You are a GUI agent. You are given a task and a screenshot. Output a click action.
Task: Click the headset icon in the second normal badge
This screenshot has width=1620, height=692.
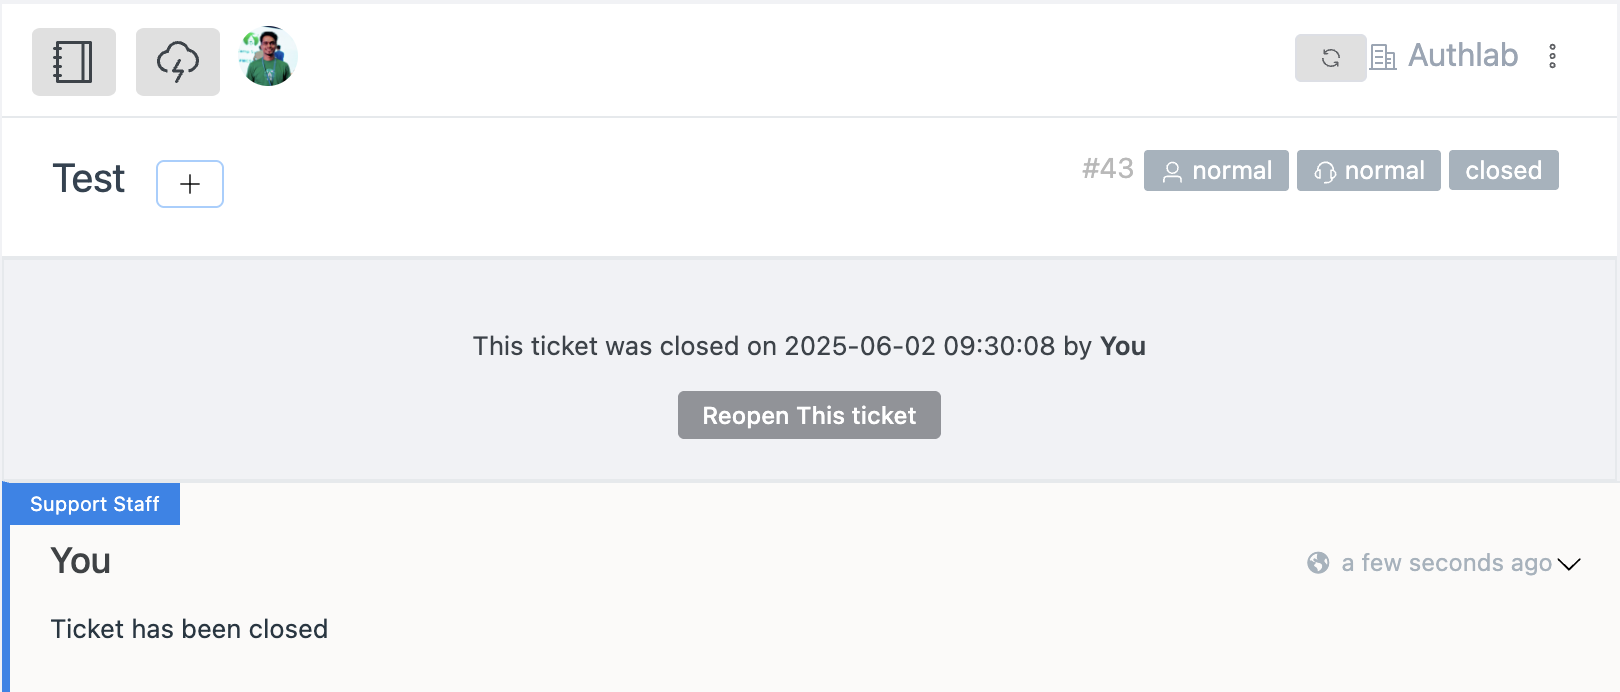click(x=1325, y=171)
